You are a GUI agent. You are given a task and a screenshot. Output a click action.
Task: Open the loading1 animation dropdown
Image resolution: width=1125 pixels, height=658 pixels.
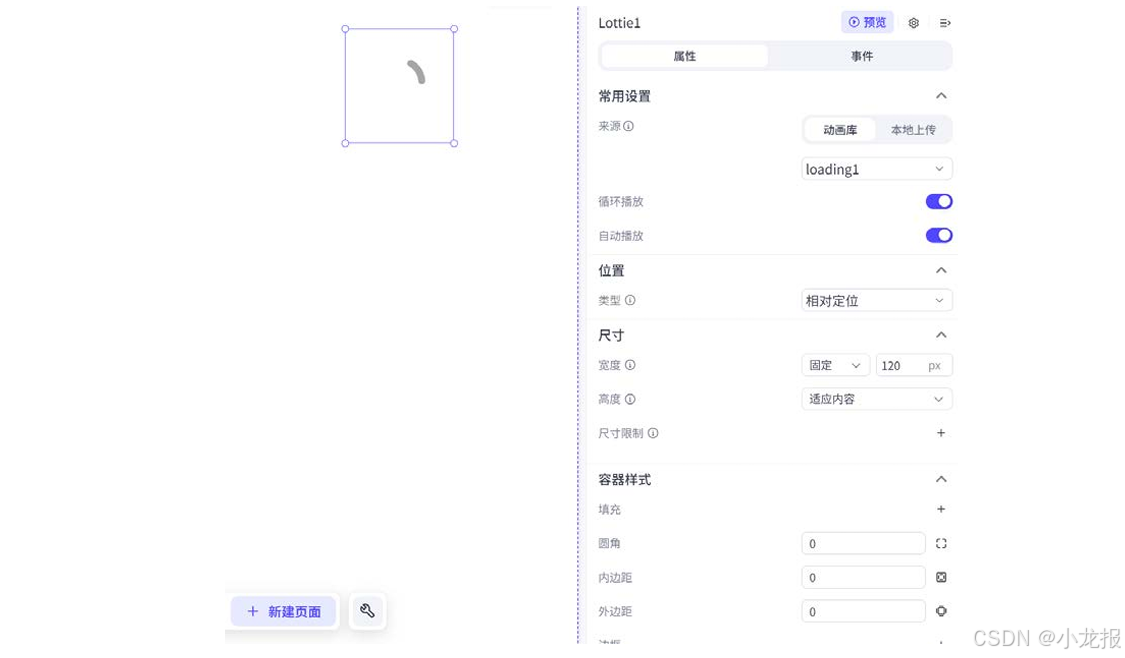[x=876, y=169]
